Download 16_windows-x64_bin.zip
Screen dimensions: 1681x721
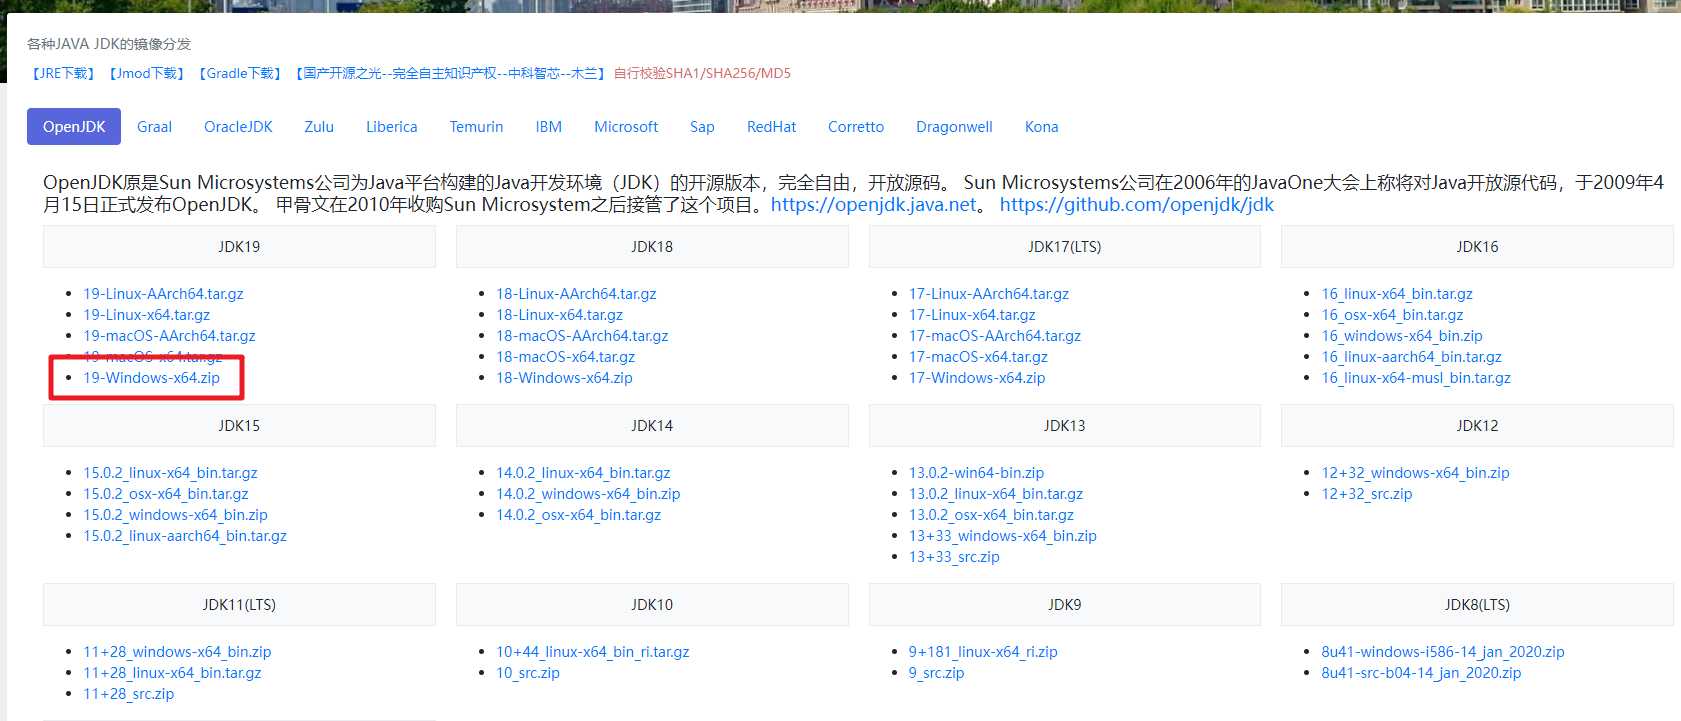[x=1402, y=336]
